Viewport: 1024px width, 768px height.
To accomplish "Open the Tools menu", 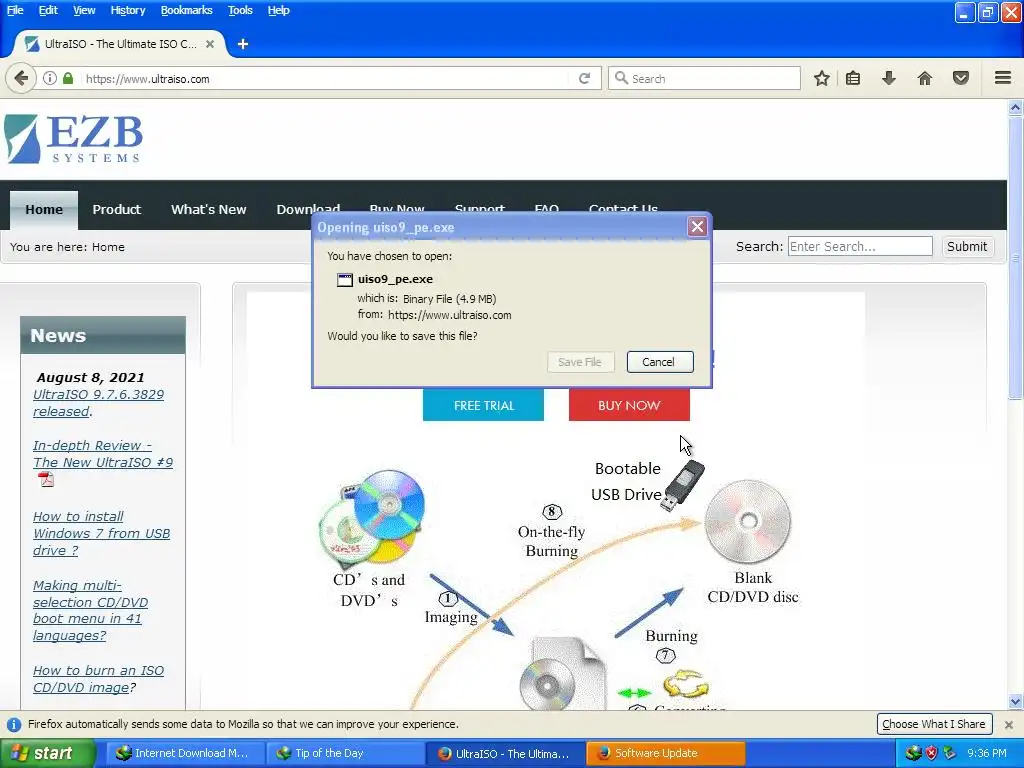I will tap(240, 10).
